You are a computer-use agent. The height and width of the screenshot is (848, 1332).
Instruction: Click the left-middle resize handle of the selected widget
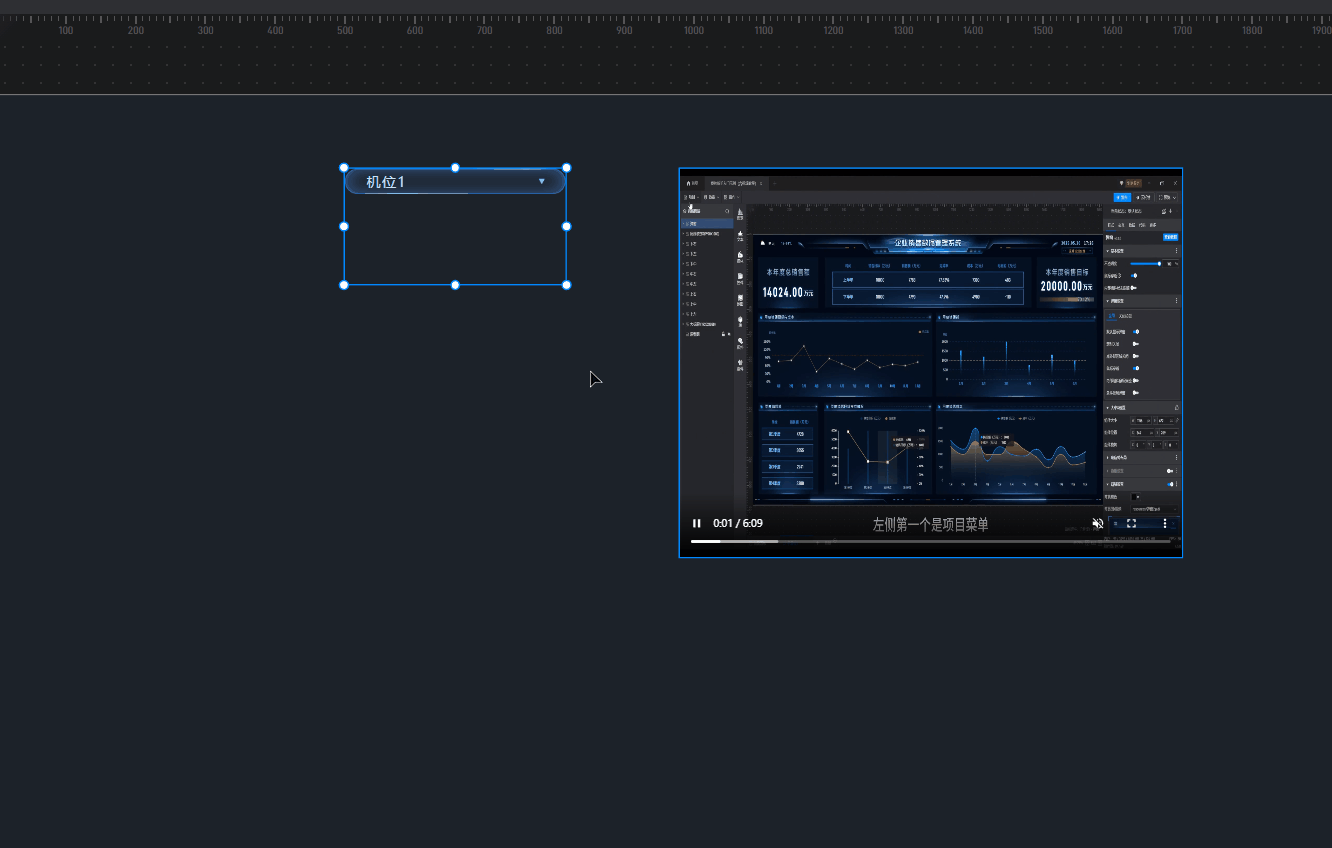[x=344, y=226]
